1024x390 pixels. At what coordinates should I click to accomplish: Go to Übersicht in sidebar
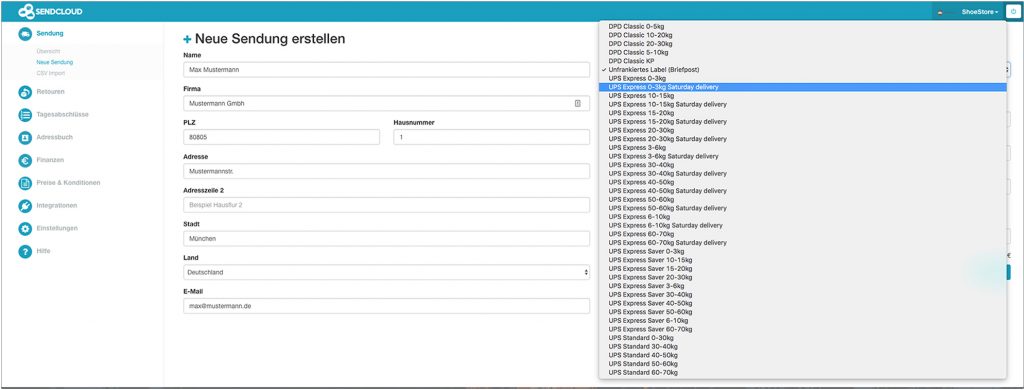click(x=48, y=51)
